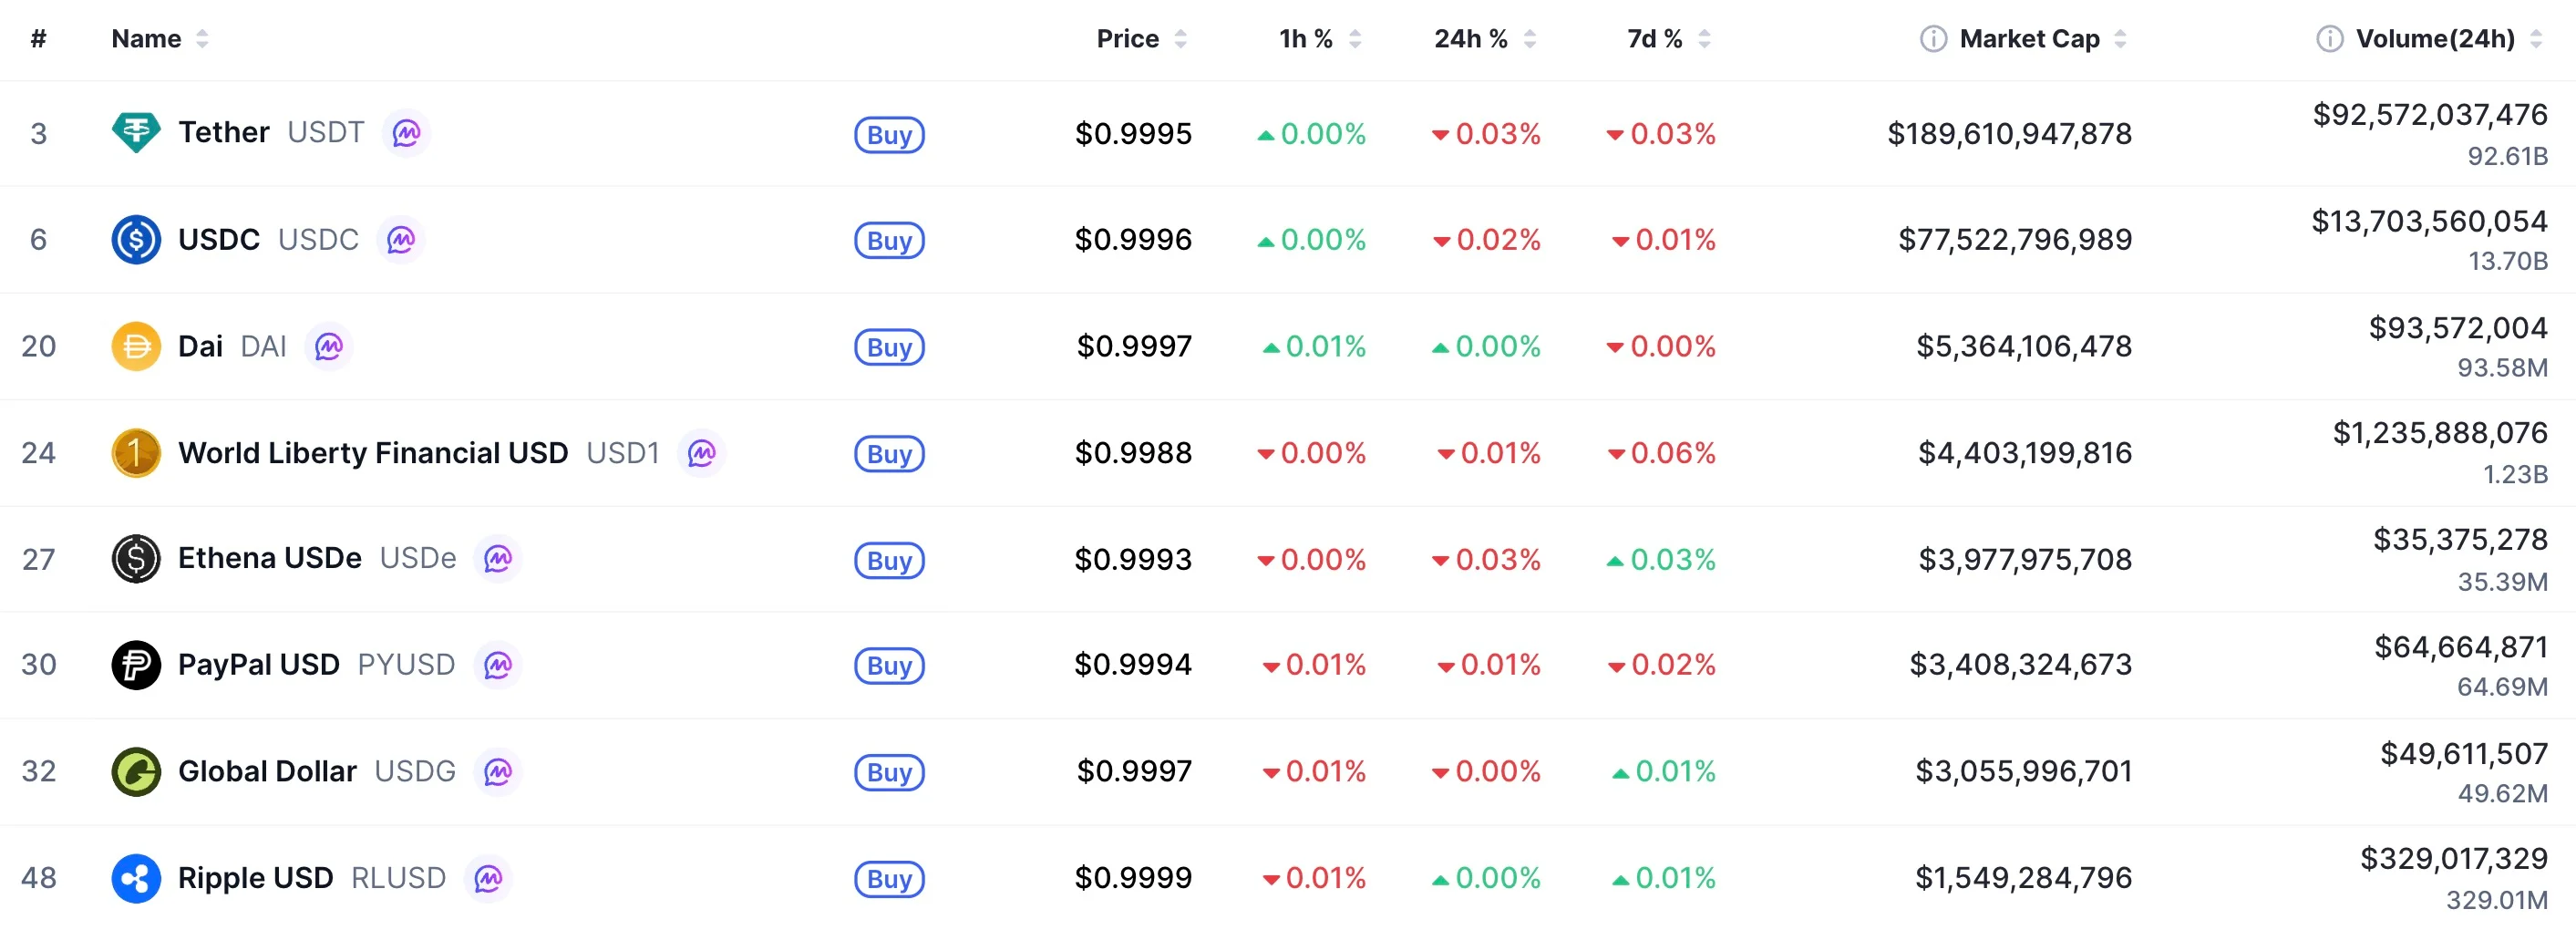Open the World Liberty Financial USD page
This screenshot has height=930, width=2576.
pos(373,453)
